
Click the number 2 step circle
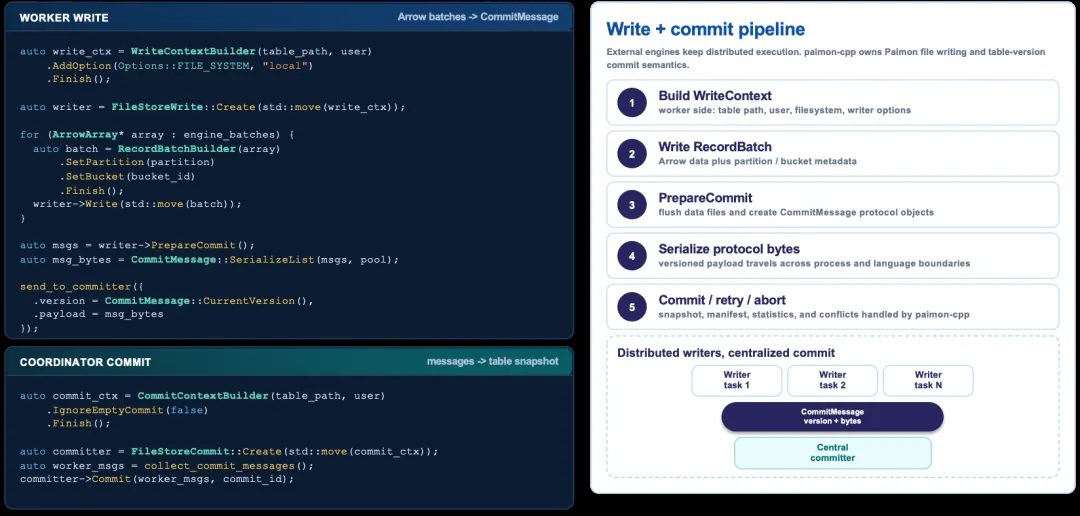pos(632,154)
